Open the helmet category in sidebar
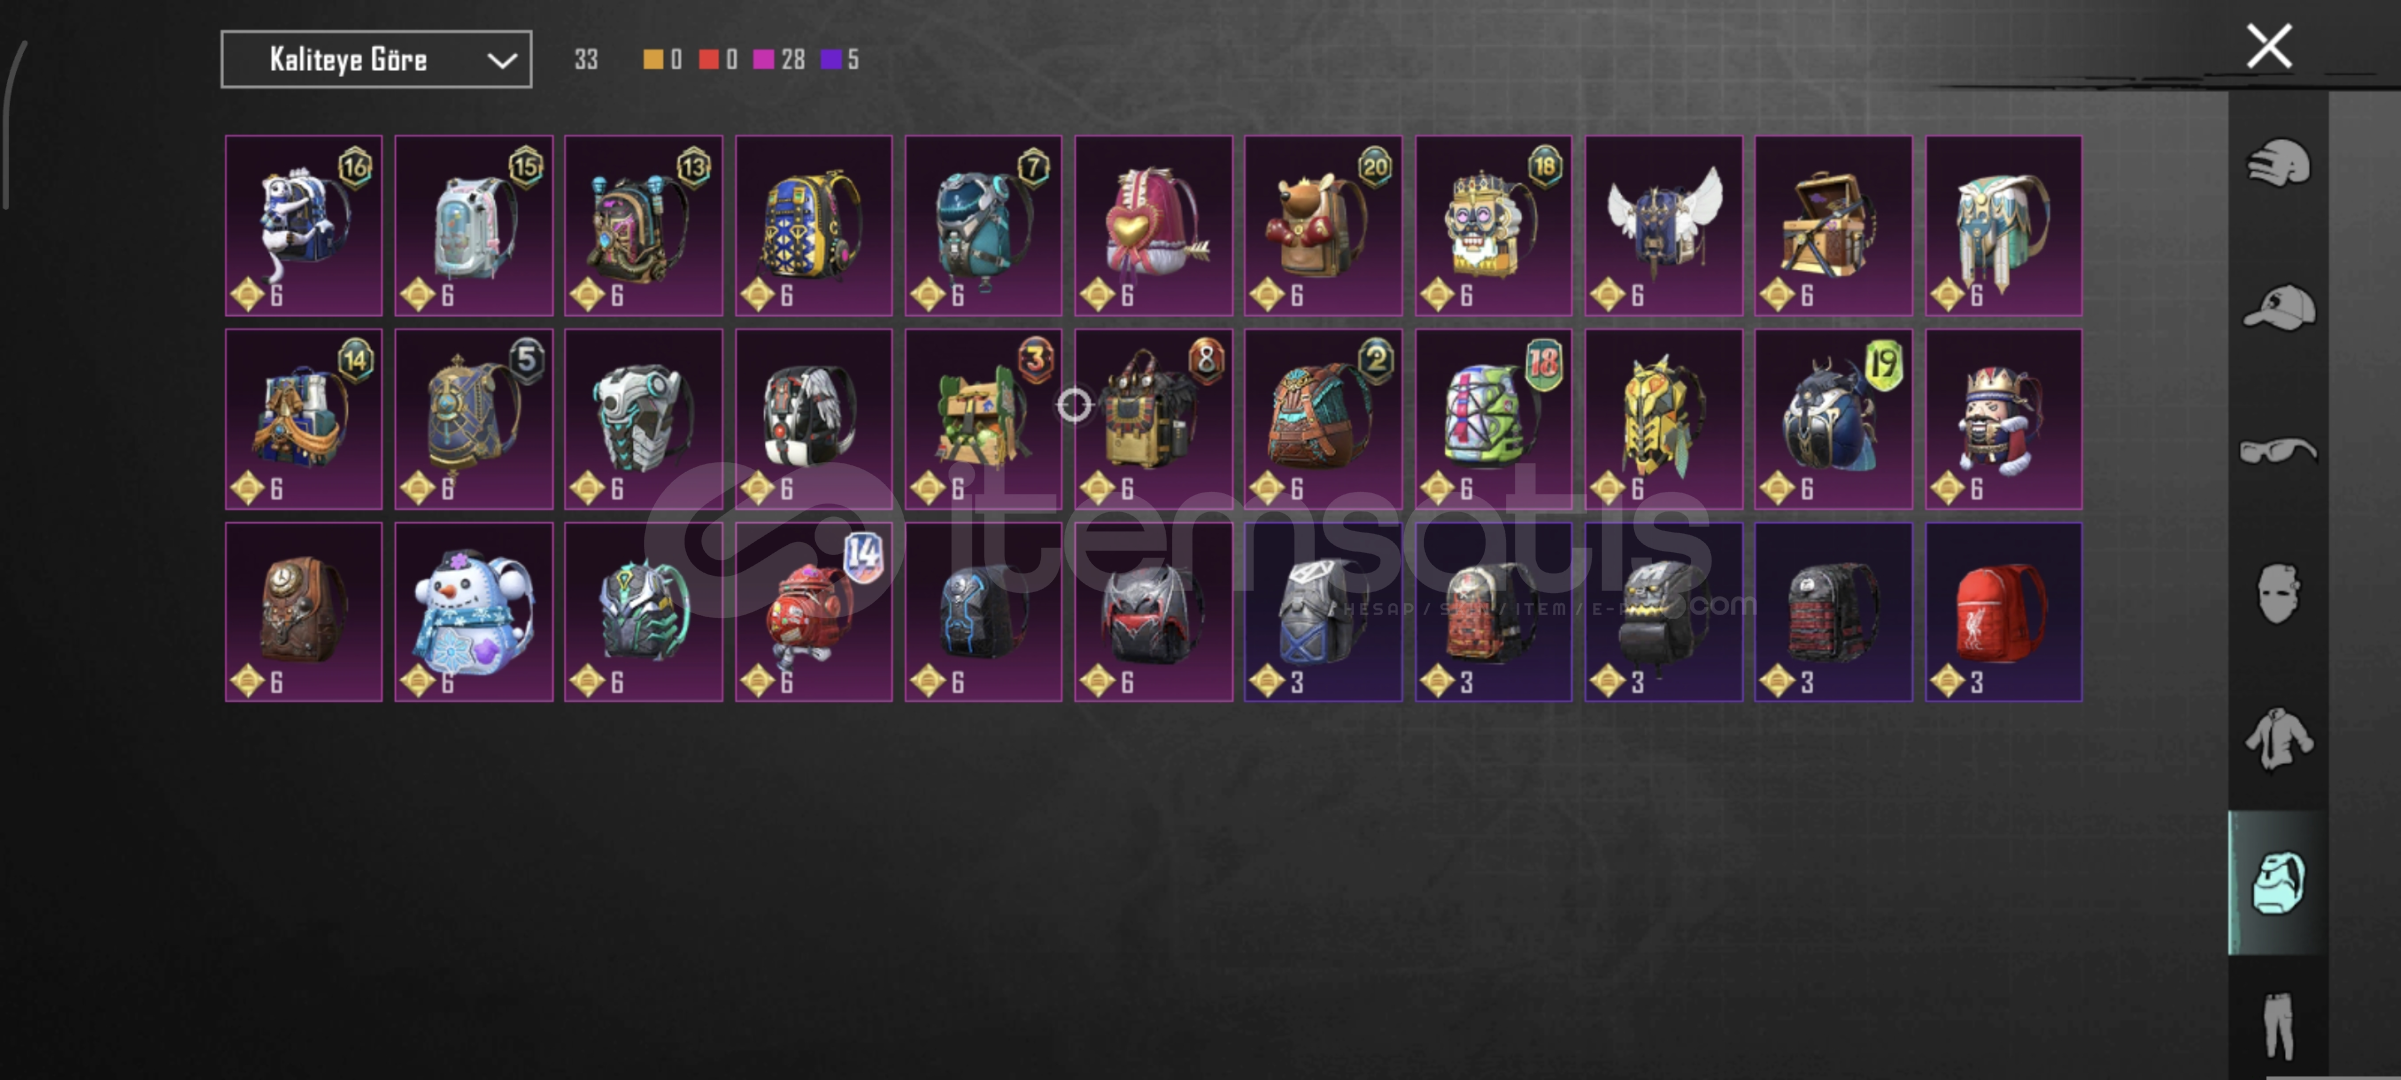Viewport: 2401px width, 1080px height. pyautogui.click(x=2278, y=163)
